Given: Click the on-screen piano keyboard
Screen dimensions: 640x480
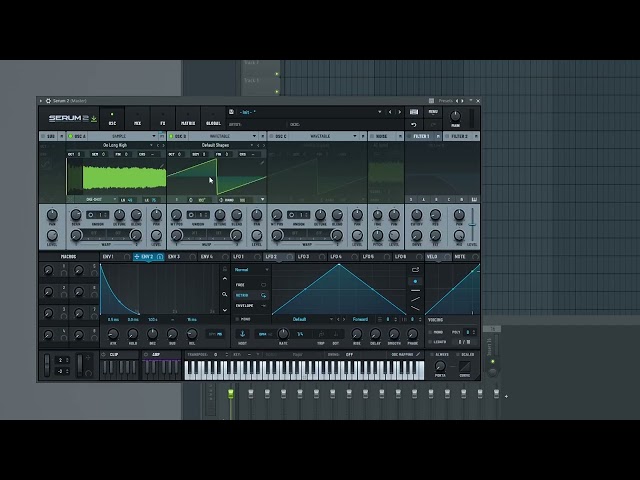Looking at the screenshot, I should point(304,370).
